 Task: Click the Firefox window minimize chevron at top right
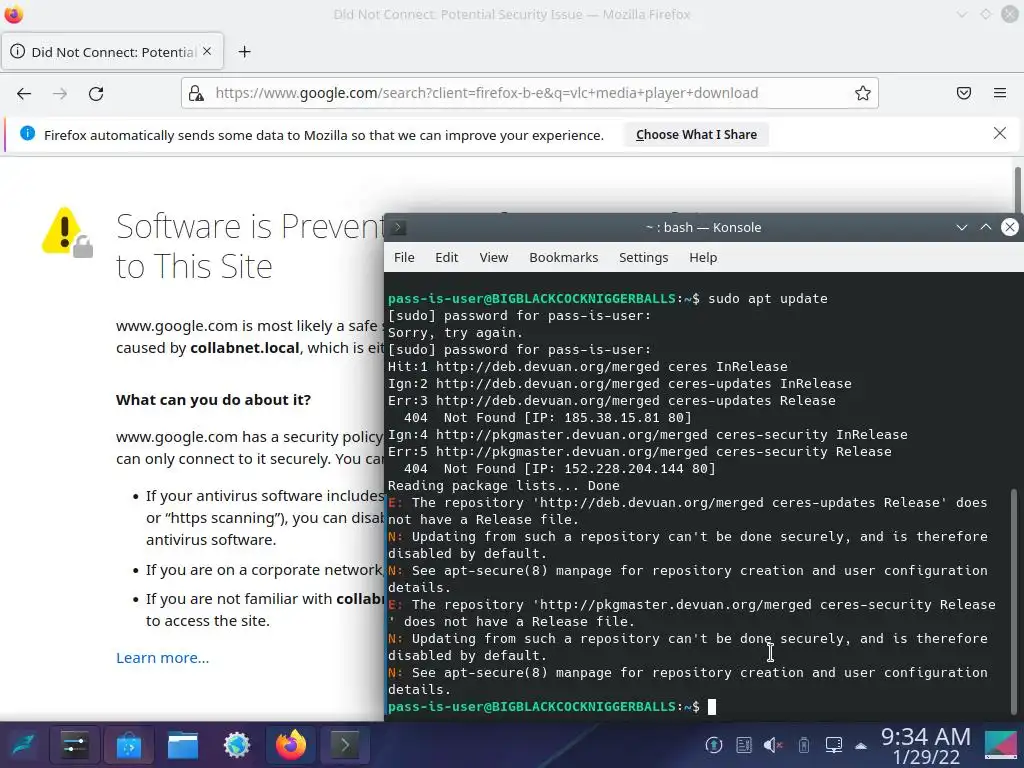click(x=962, y=14)
